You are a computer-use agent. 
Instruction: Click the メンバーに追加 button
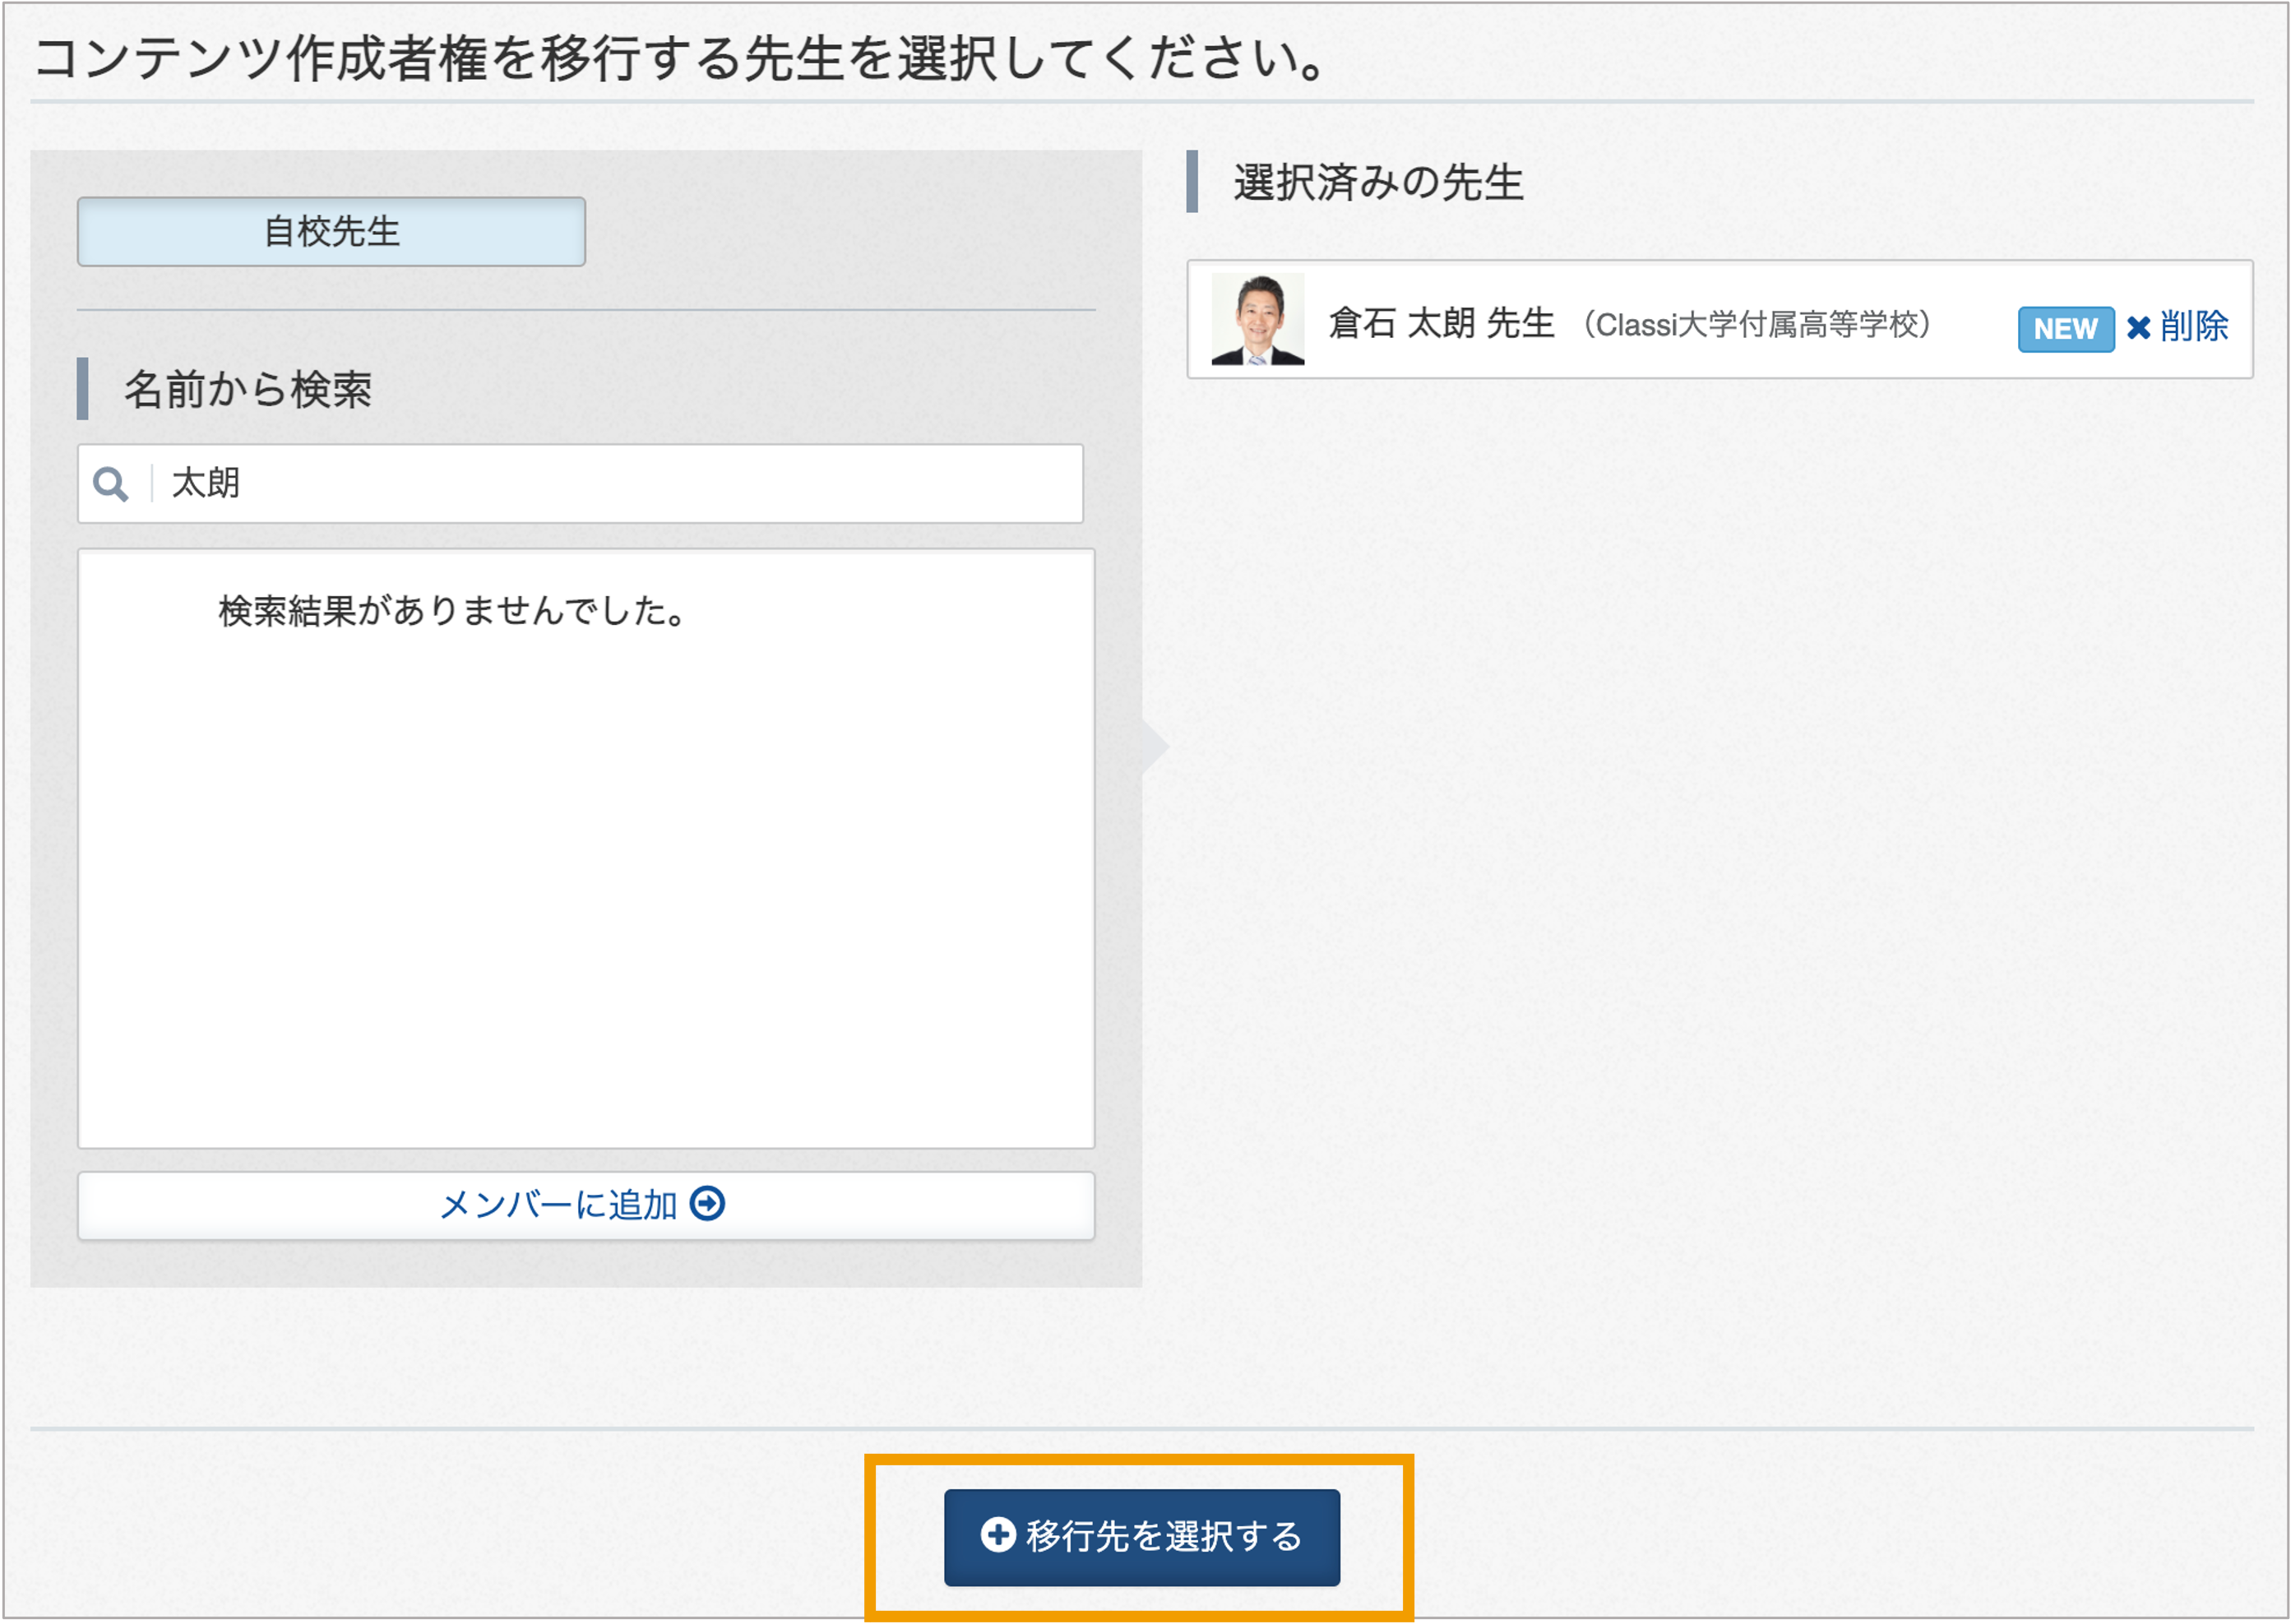pos(586,1206)
